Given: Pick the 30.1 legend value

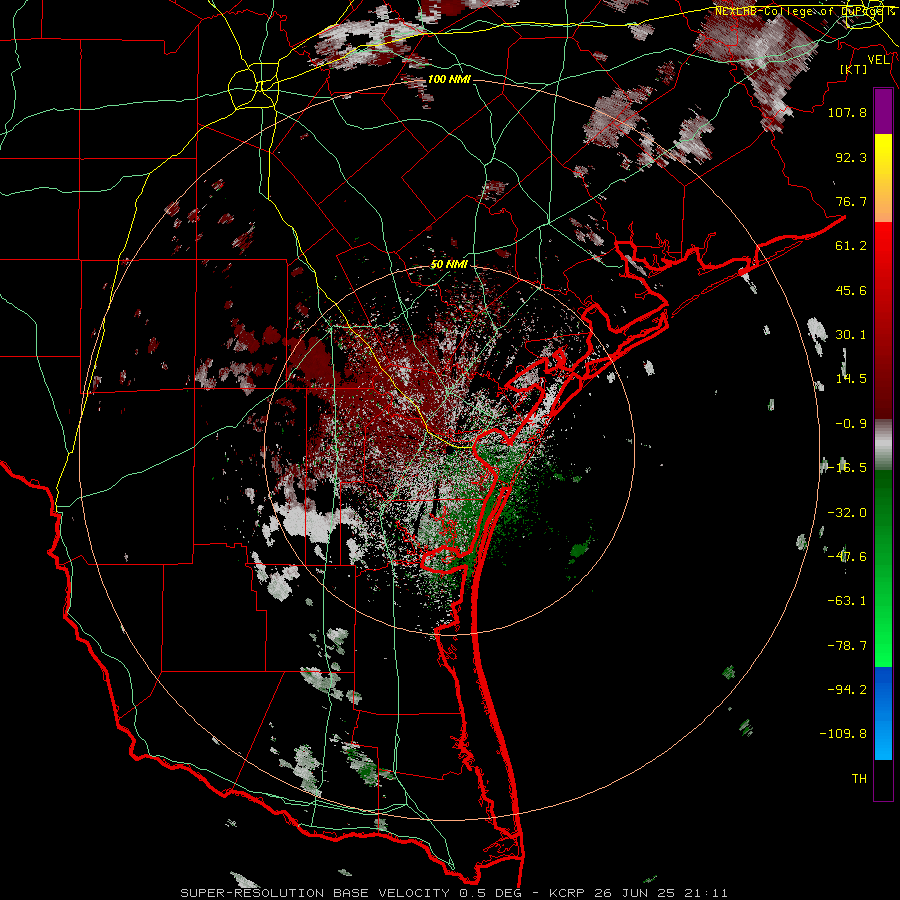Looking at the screenshot, I should [851, 335].
